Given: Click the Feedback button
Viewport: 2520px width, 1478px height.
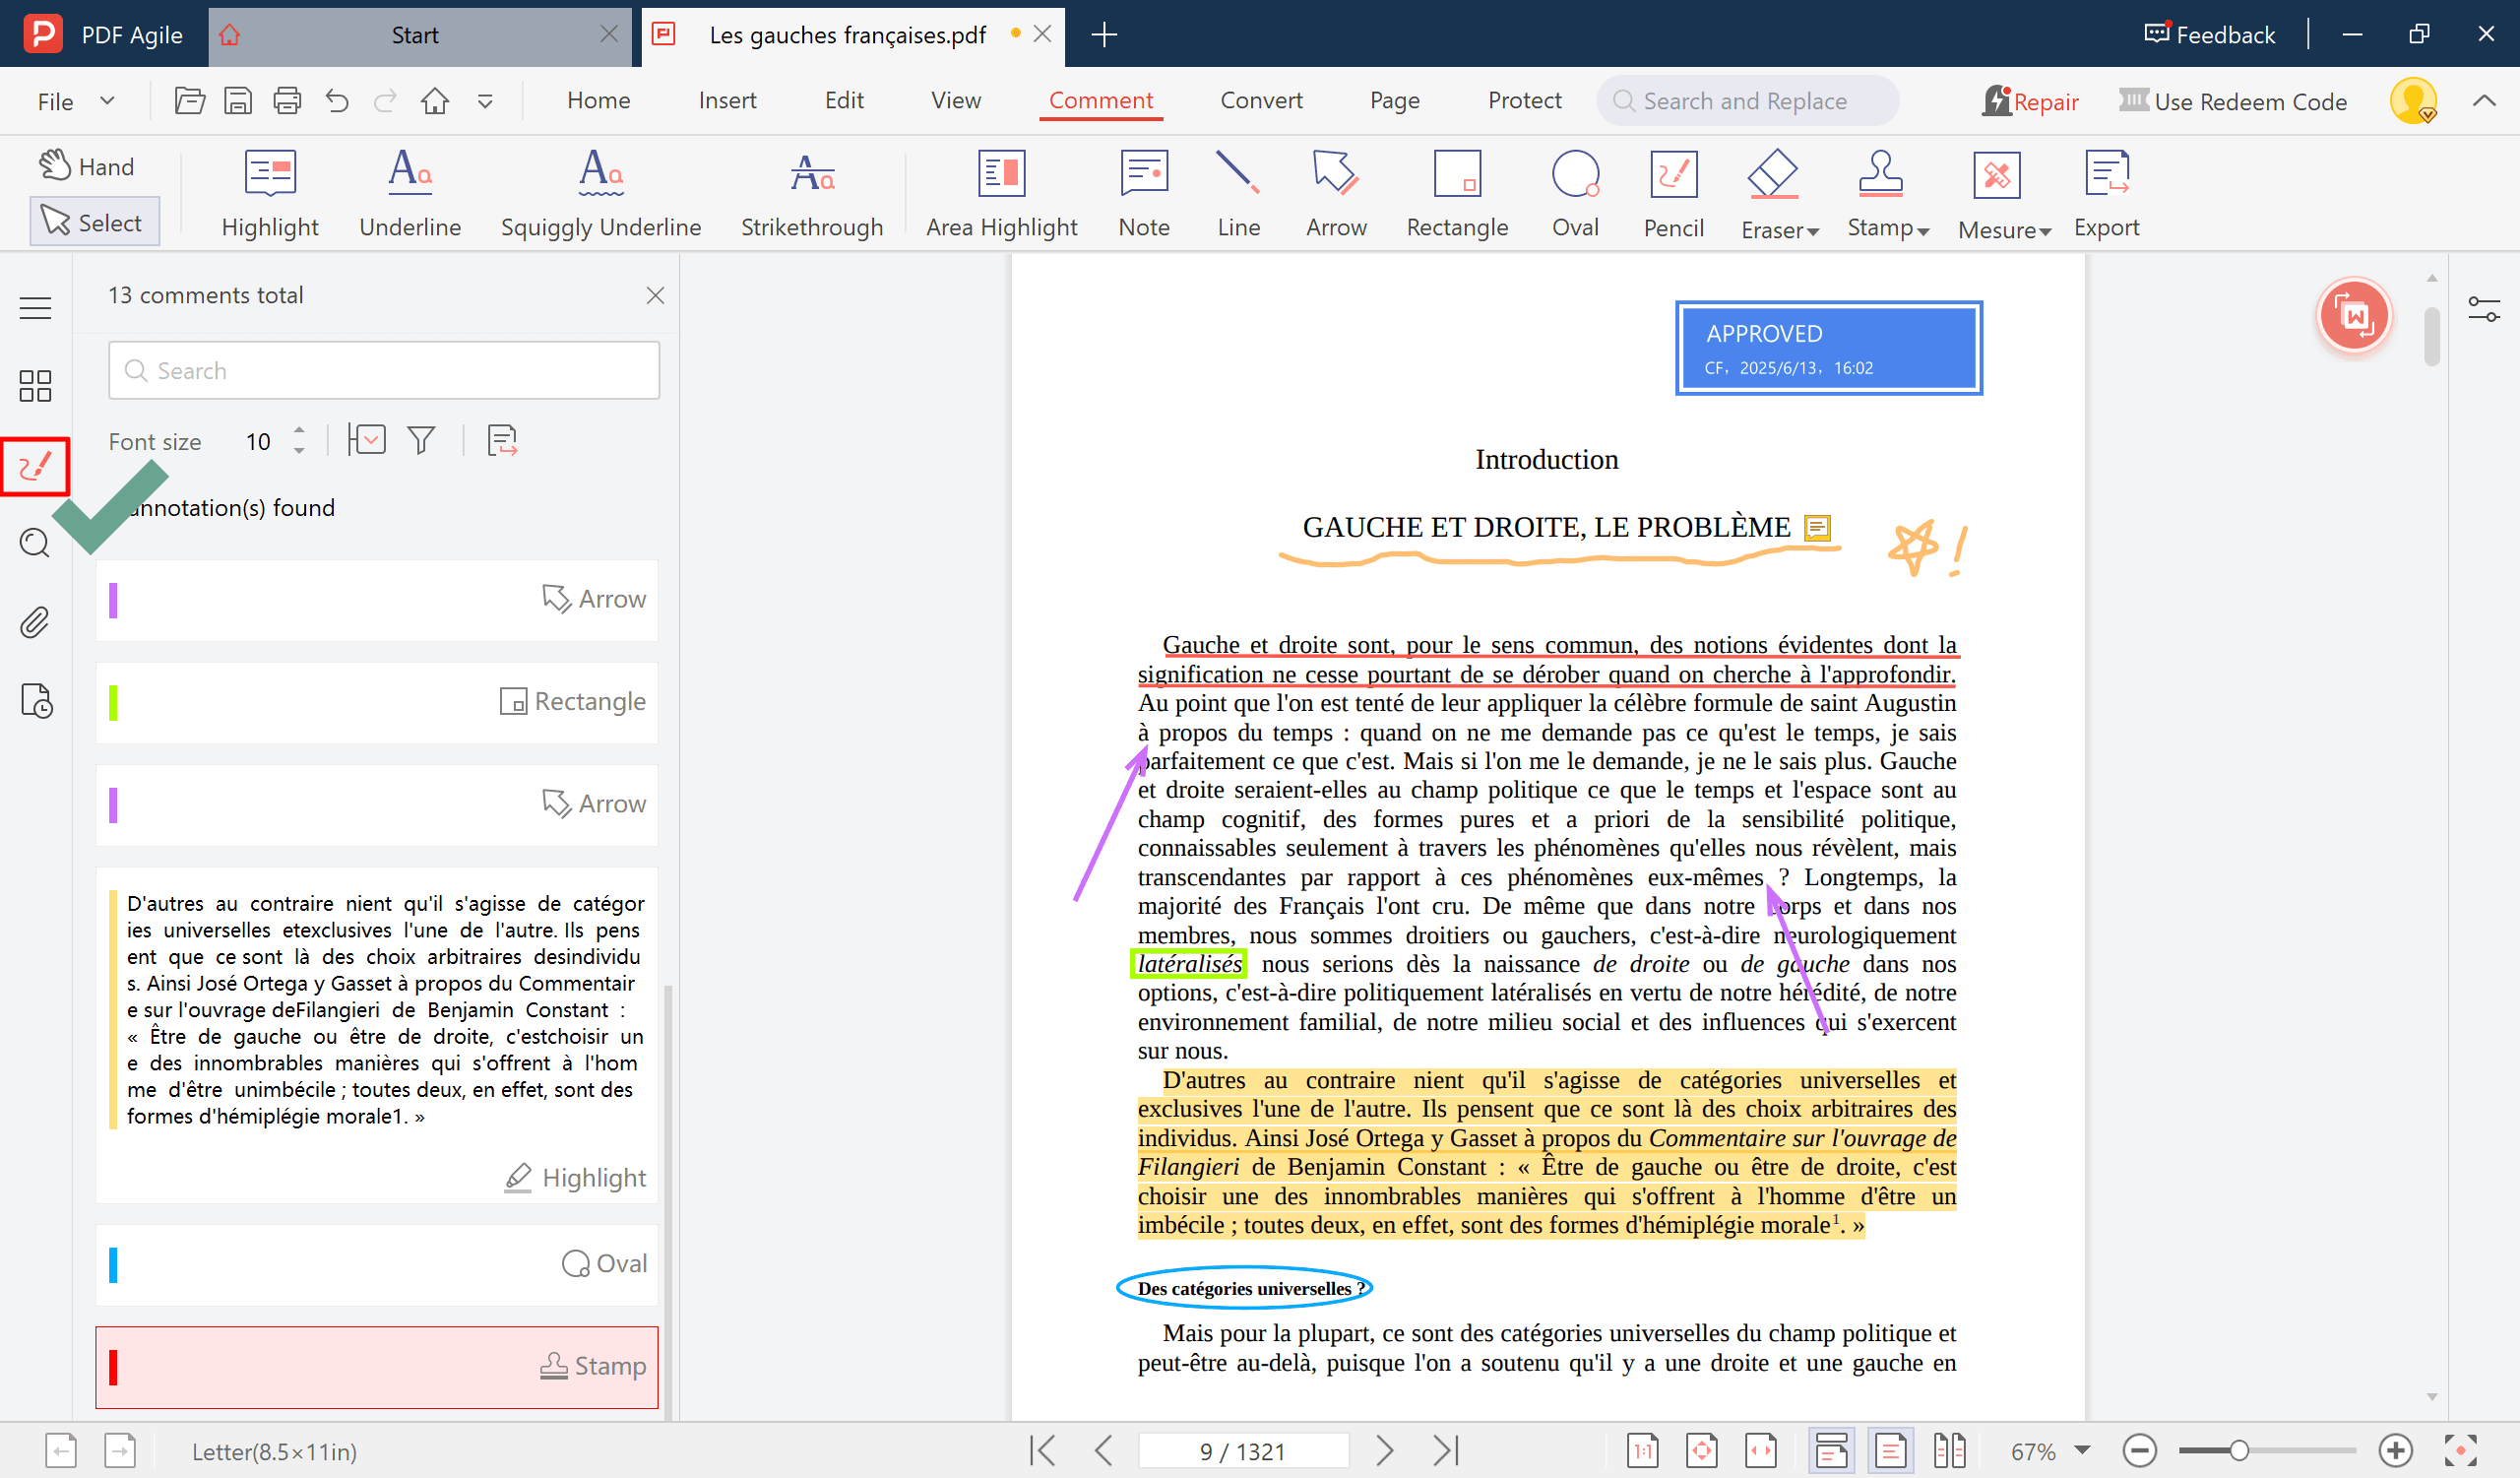Looking at the screenshot, I should click(x=2210, y=35).
